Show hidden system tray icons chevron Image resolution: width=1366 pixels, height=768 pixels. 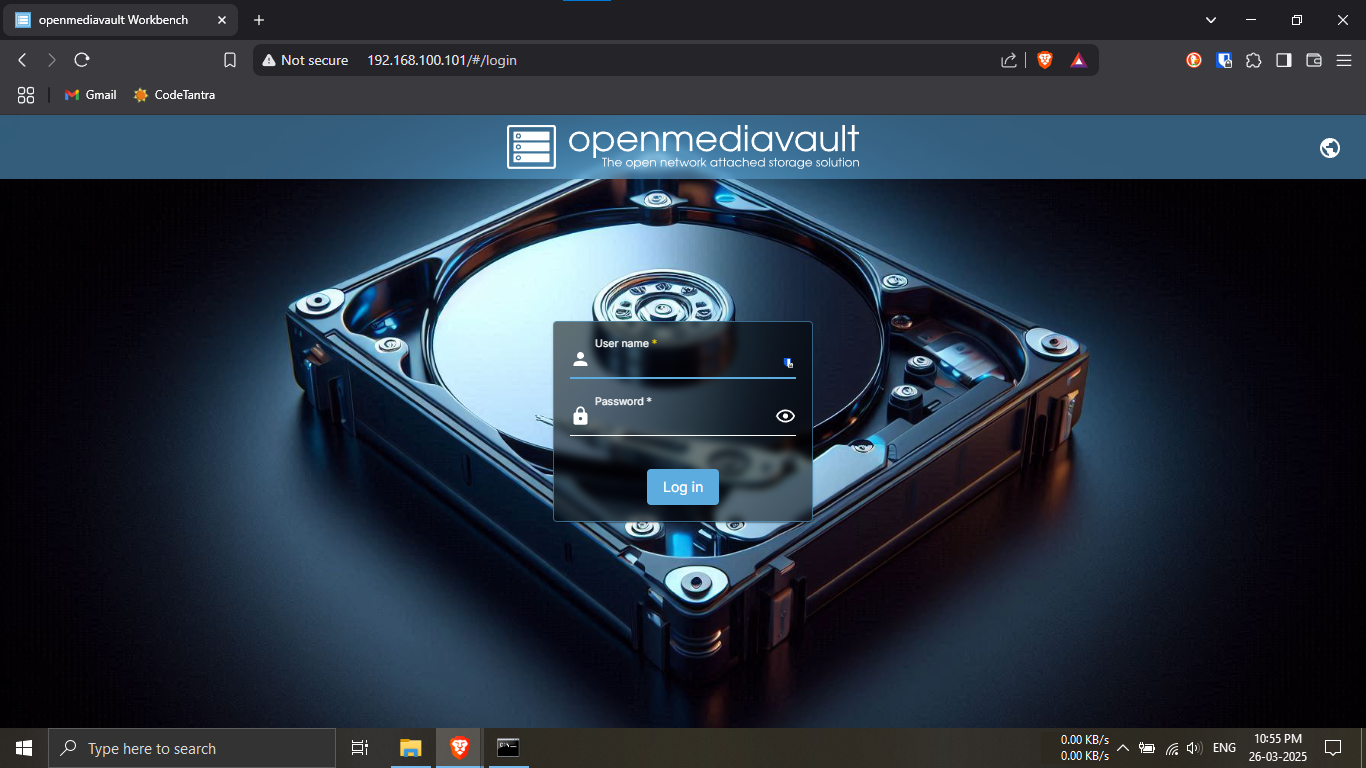coord(1122,748)
